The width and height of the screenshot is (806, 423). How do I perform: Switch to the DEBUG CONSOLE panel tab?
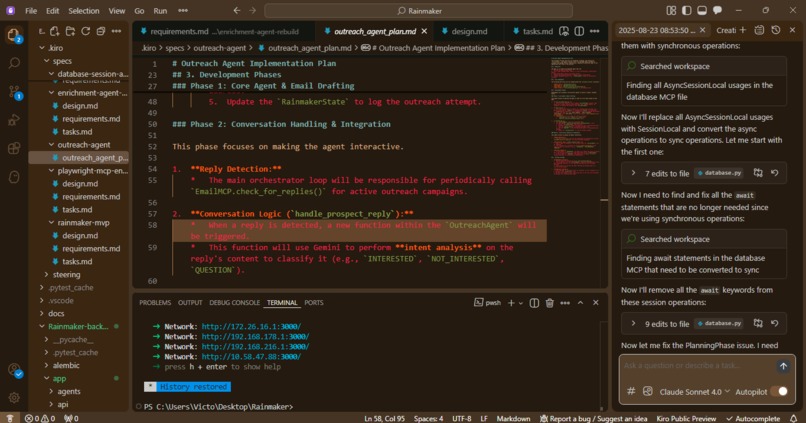coord(234,303)
